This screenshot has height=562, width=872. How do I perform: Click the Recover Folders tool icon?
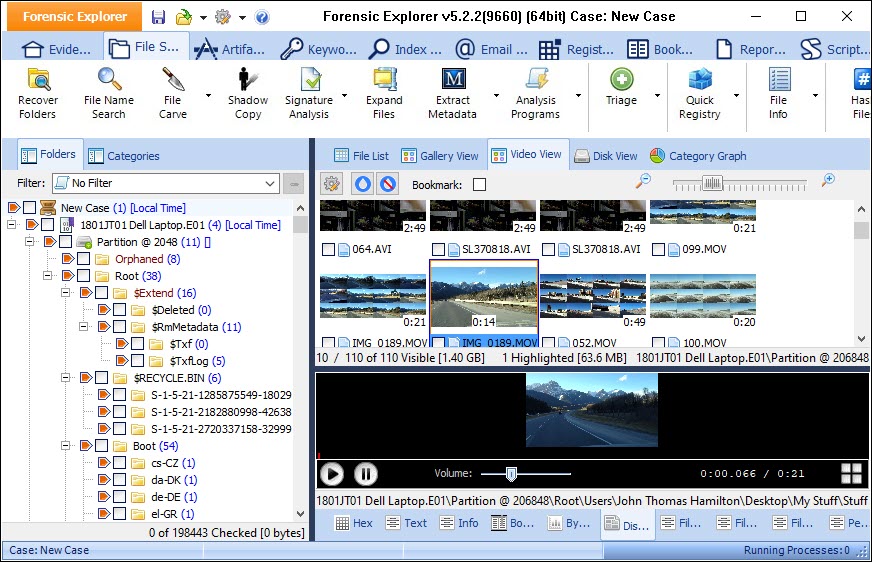coord(38,81)
